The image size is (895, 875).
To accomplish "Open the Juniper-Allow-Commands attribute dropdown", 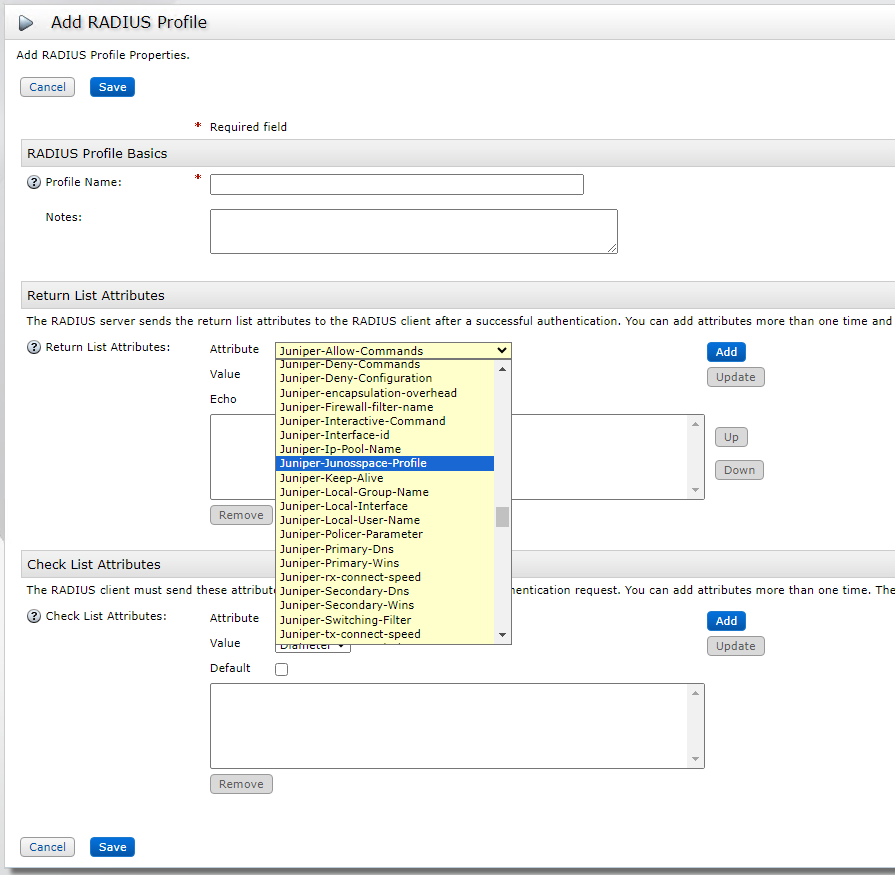I will (x=393, y=351).
